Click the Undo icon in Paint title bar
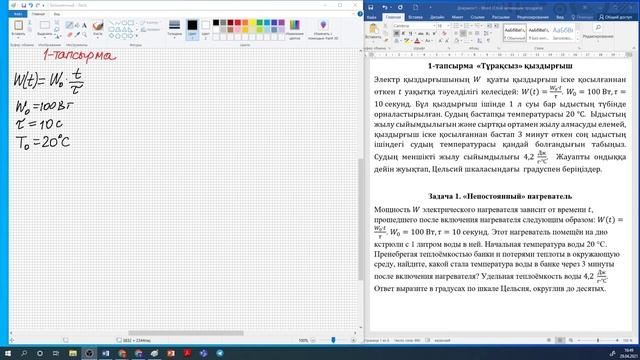 [31, 5]
